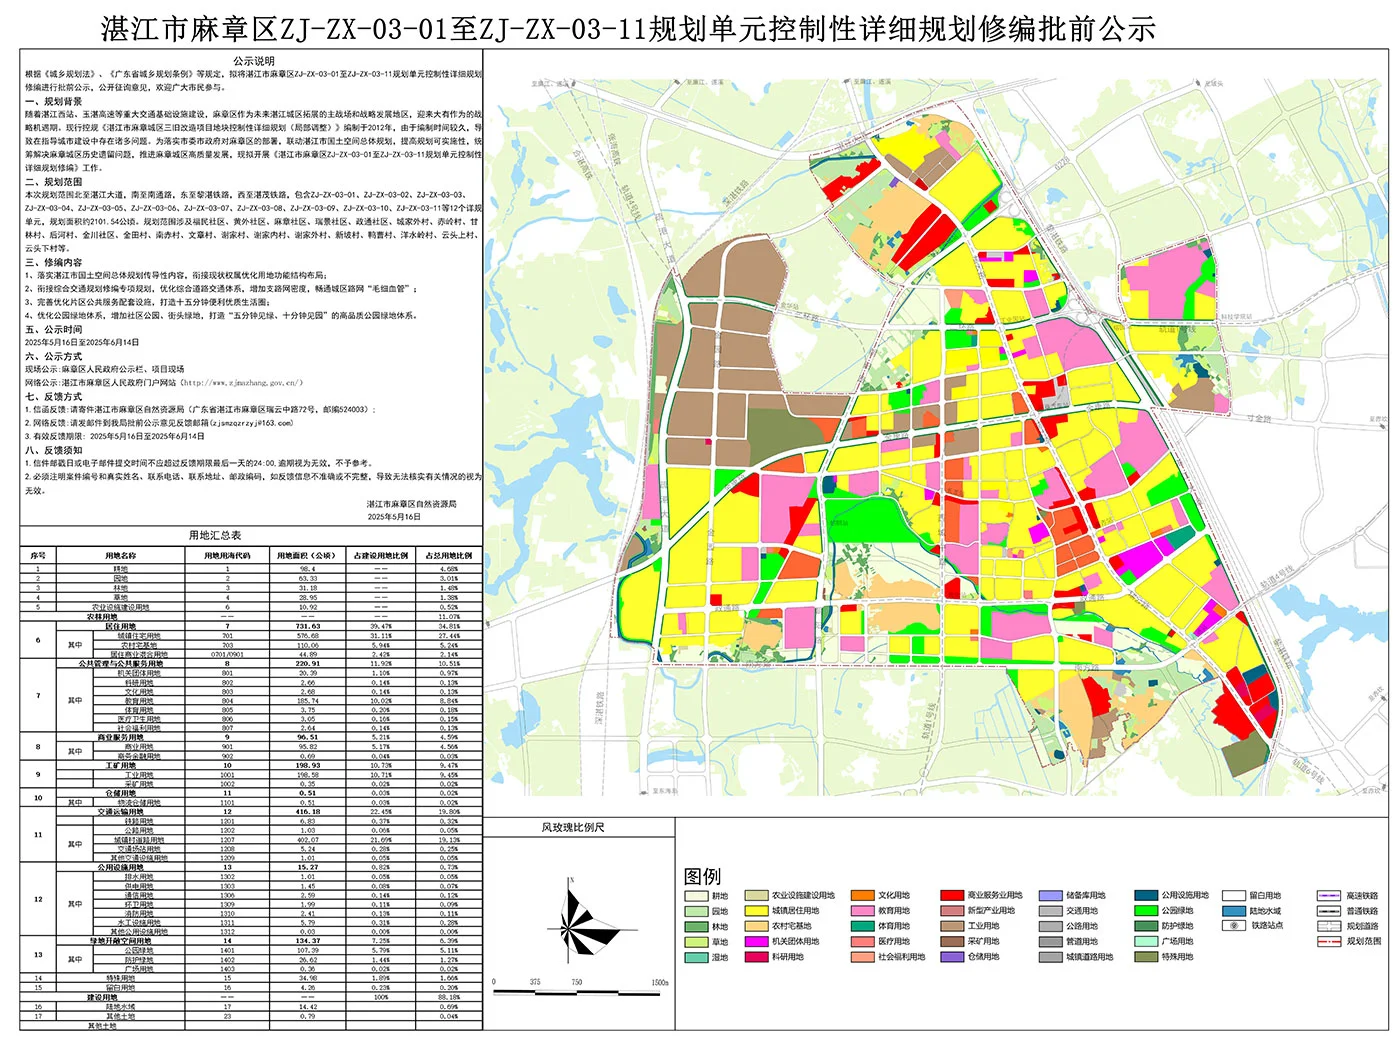Screen dimensions: 1400x1038
Task: Click the 湛江市麻章区自然资源局 signature line
Action: (411, 504)
